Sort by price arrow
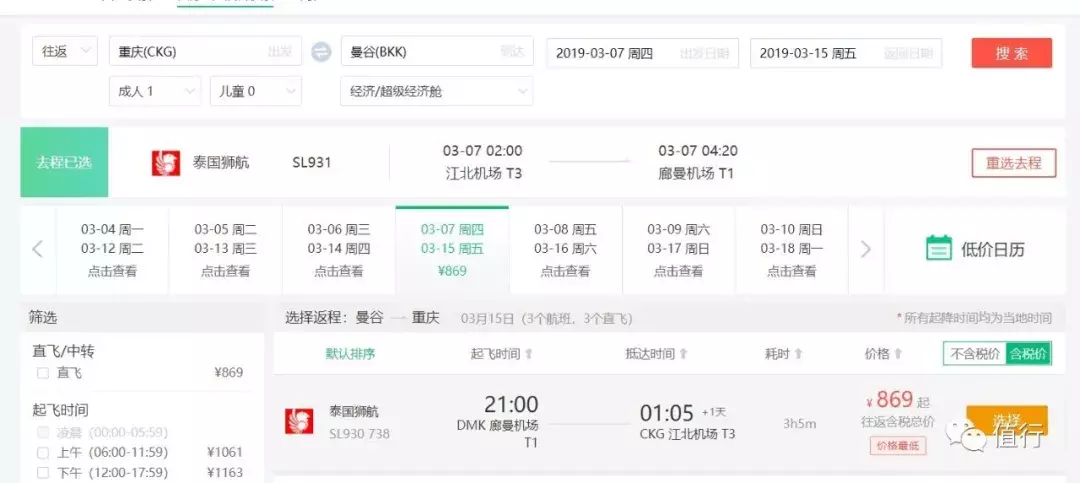 pos(898,354)
